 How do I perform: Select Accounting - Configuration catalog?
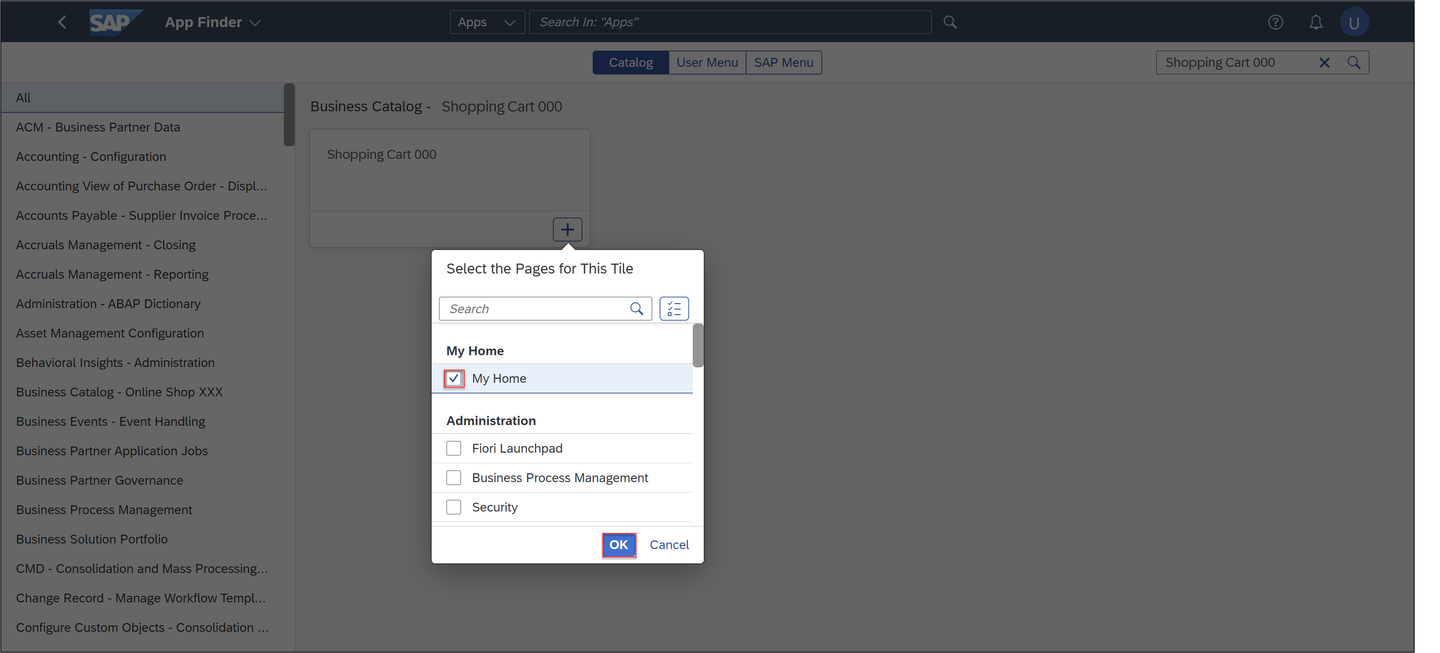(142, 157)
